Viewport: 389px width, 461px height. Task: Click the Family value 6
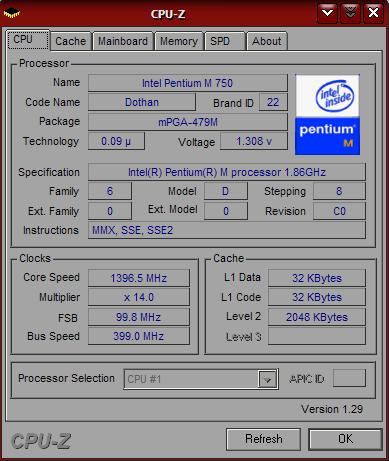(110, 191)
